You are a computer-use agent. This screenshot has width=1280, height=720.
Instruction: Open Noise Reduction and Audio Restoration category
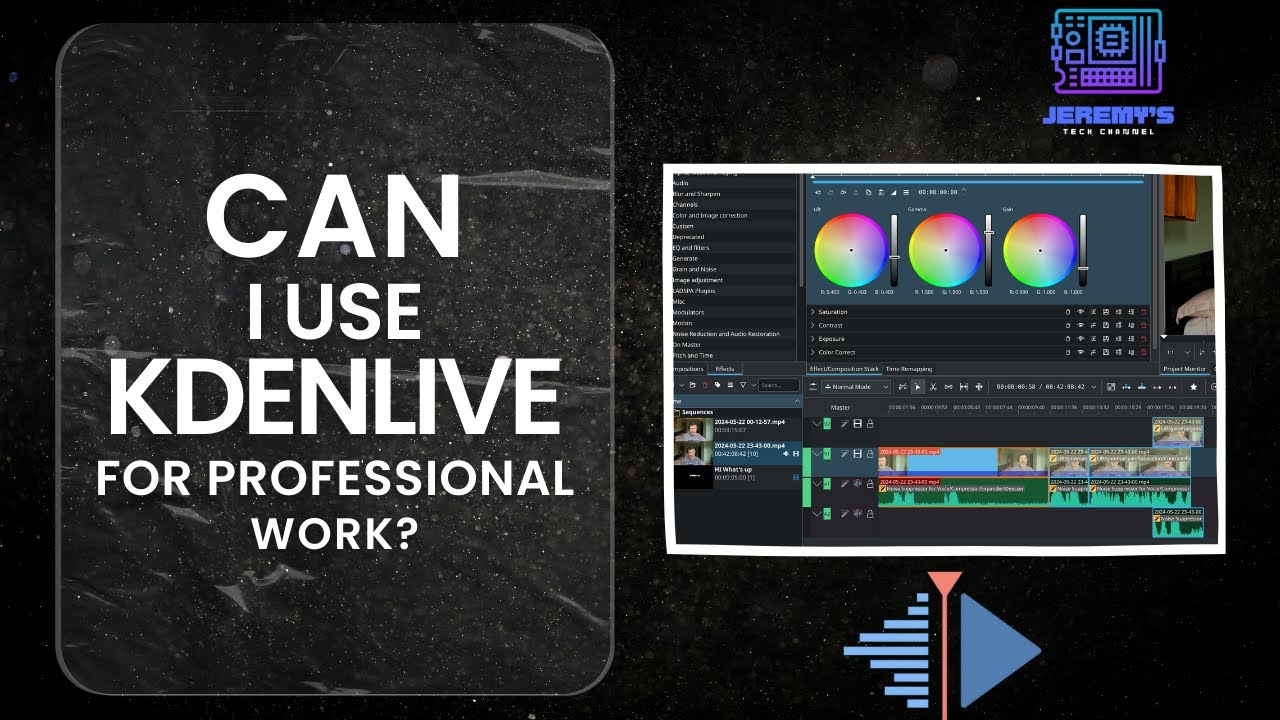725,334
